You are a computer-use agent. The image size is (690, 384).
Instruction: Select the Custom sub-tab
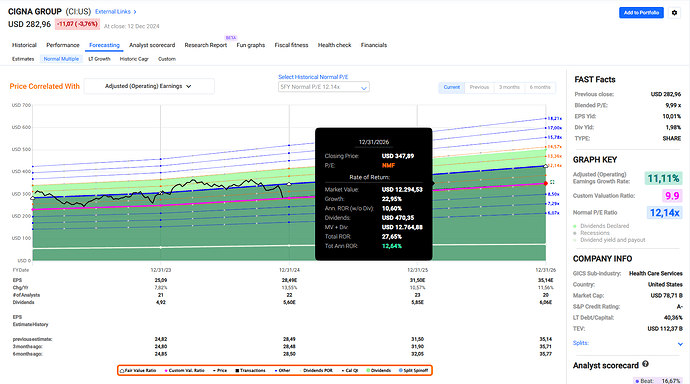167,59
